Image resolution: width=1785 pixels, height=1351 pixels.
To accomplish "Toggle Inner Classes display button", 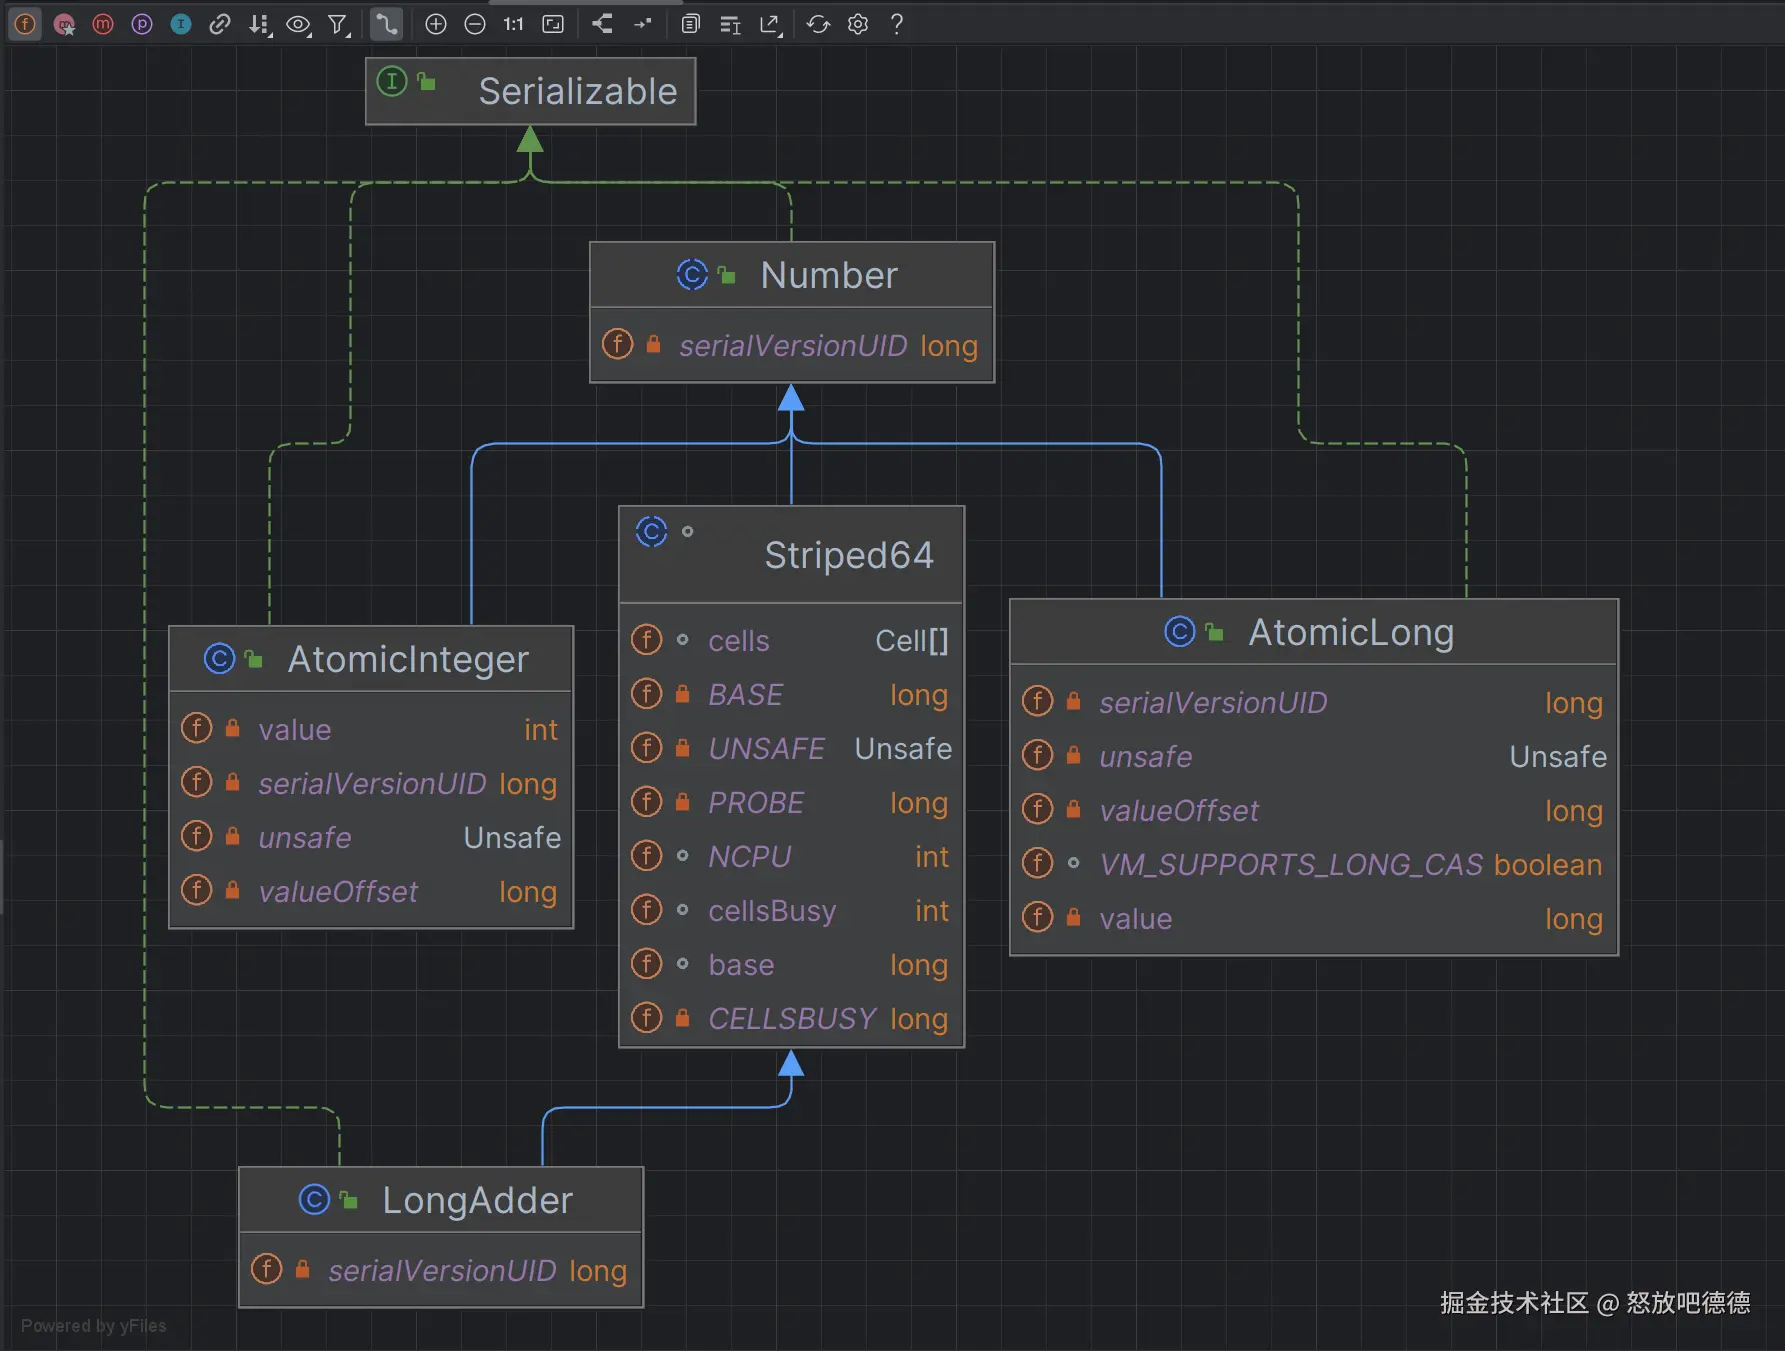I will tap(181, 24).
